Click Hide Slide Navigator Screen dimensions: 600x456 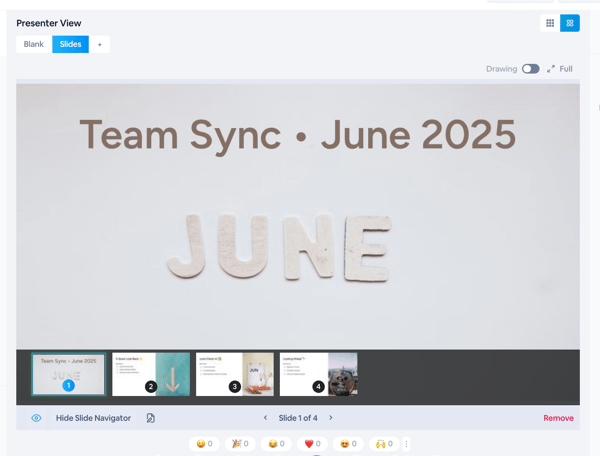pos(93,418)
